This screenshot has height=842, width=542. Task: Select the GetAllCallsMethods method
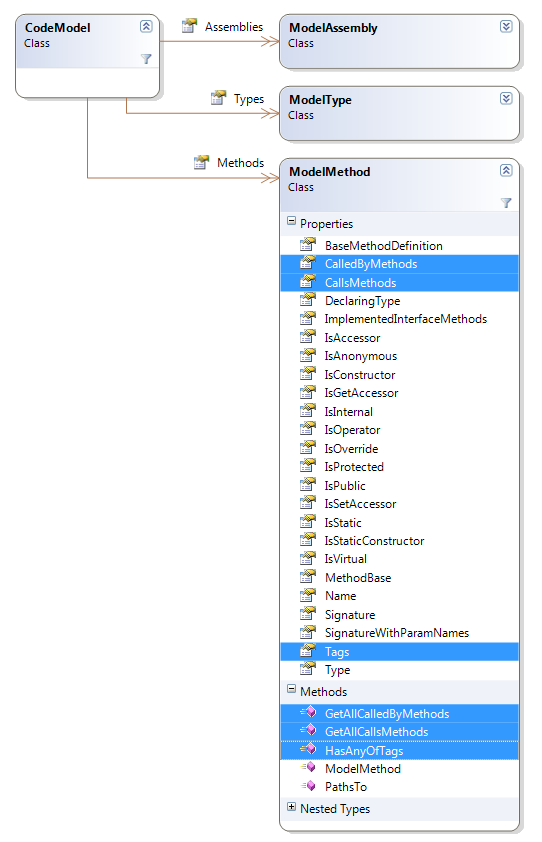click(x=399, y=731)
